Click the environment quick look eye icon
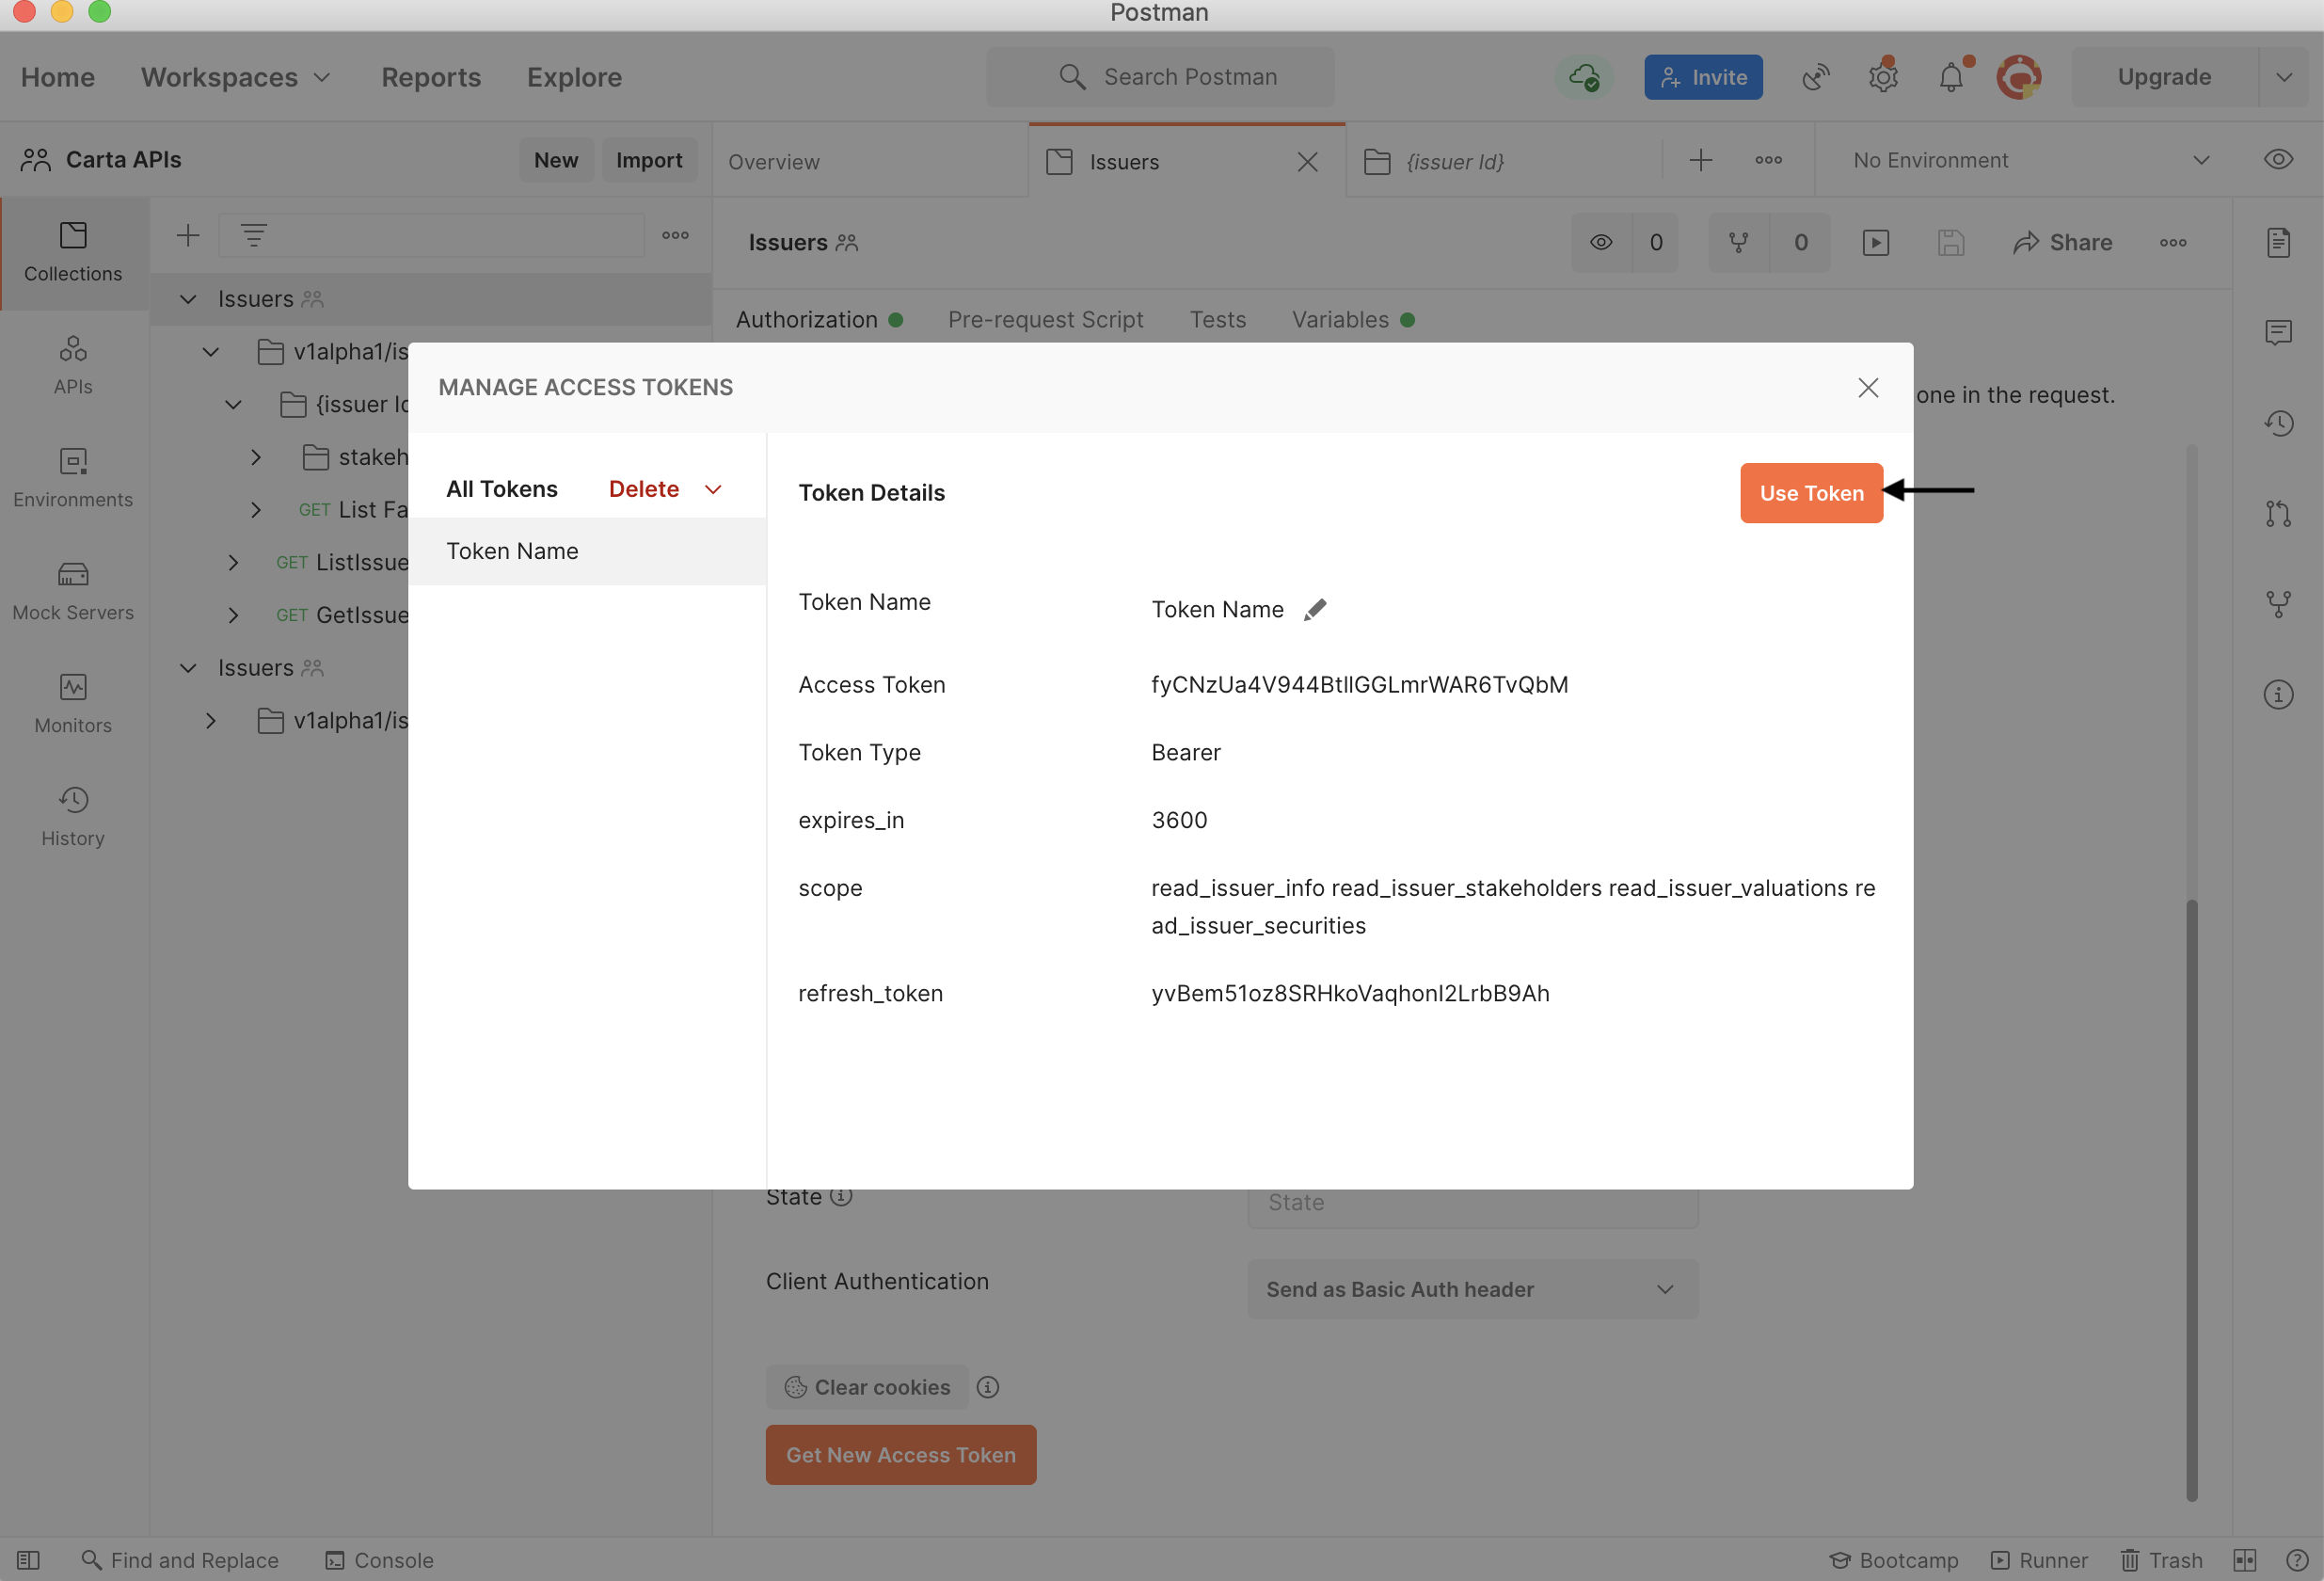The height and width of the screenshot is (1581, 2324). pyautogui.click(x=2278, y=160)
